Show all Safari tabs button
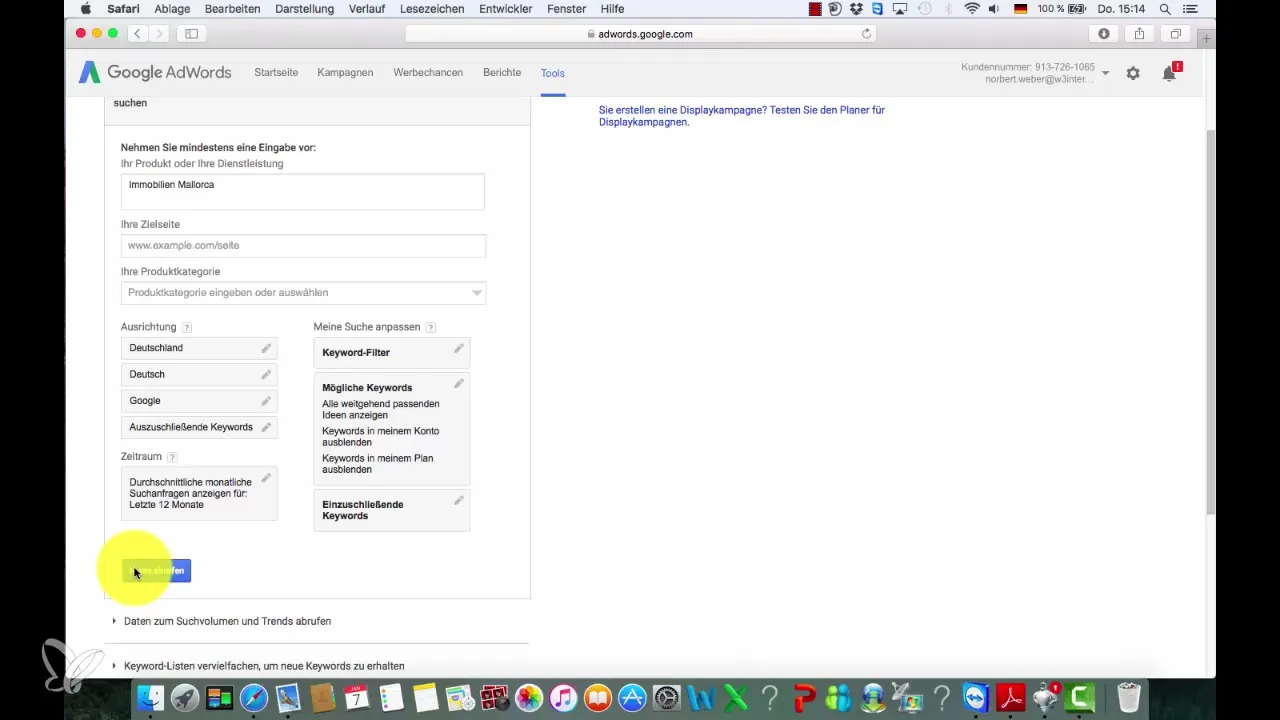 click(1176, 34)
